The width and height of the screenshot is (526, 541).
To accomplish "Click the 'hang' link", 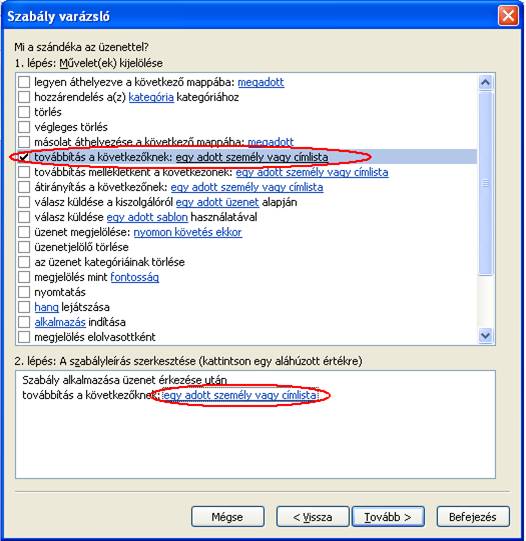I will coord(46,307).
